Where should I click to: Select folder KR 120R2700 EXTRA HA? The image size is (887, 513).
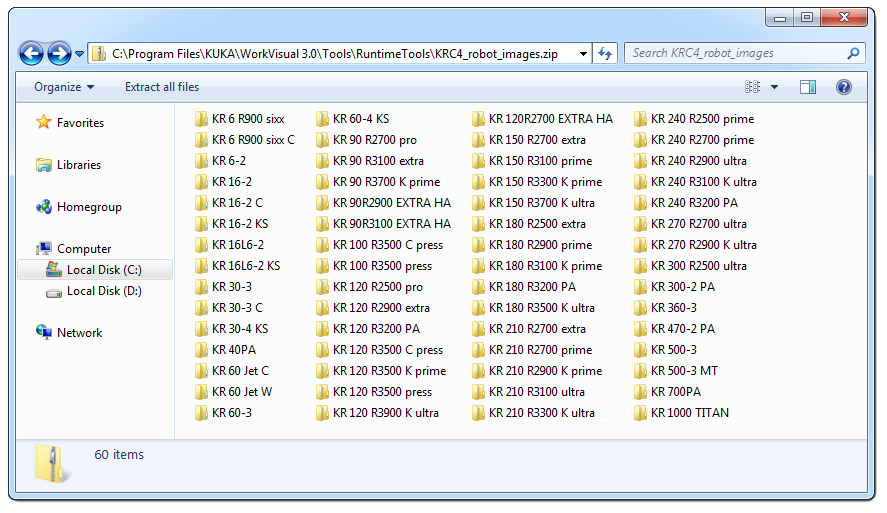point(542,119)
